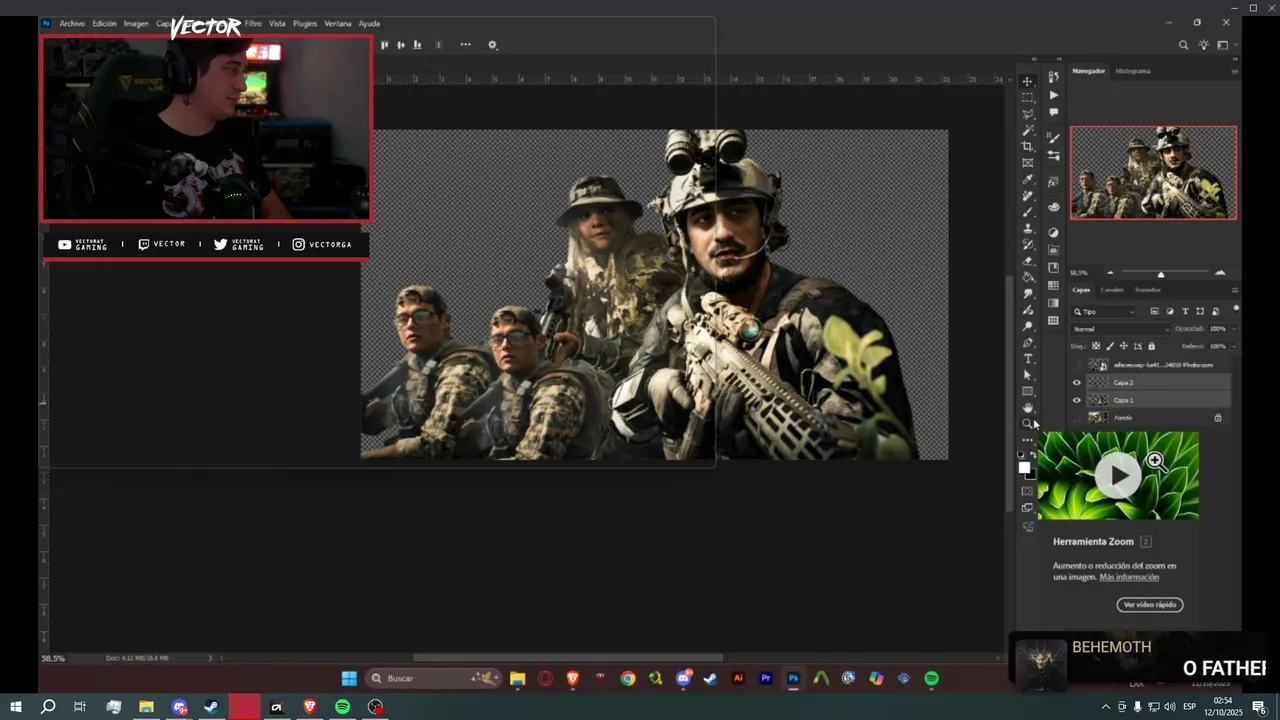Switch to the Canales tab
The height and width of the screenshot is (720, 1280).
[1112, 290]
